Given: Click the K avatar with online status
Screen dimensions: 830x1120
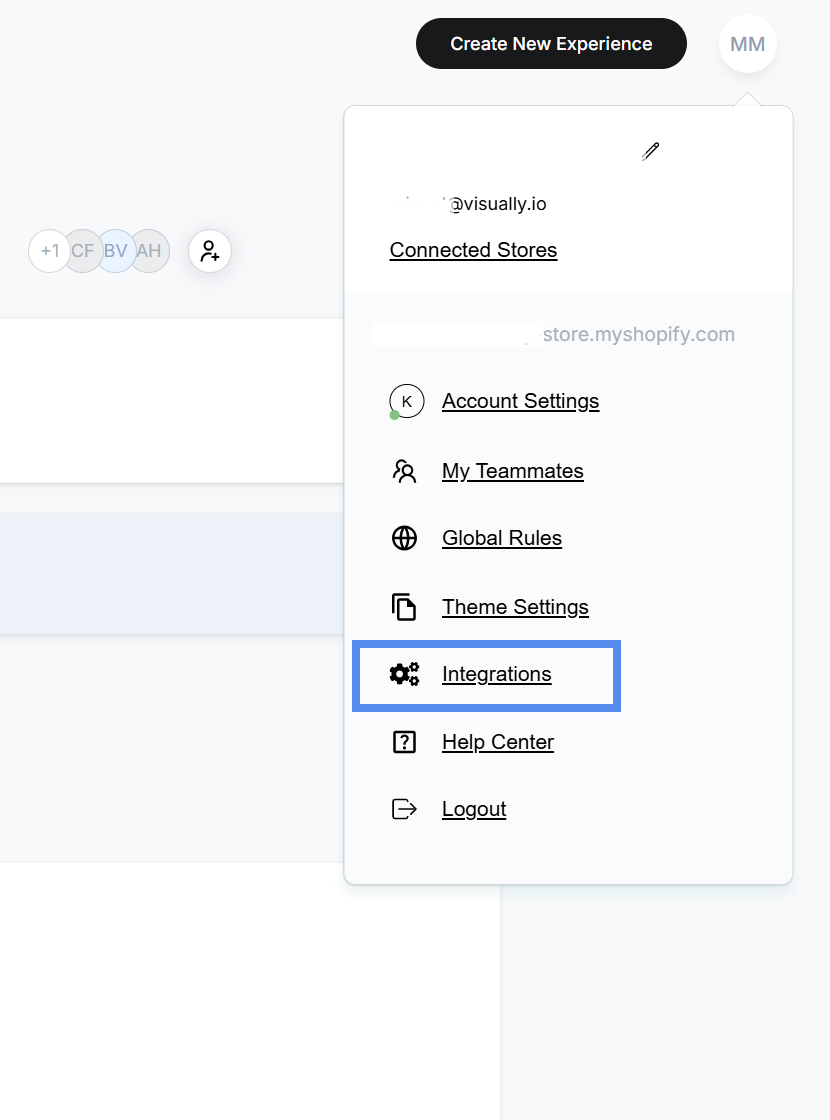Looking at the screenshot, I should coord(406,400).
